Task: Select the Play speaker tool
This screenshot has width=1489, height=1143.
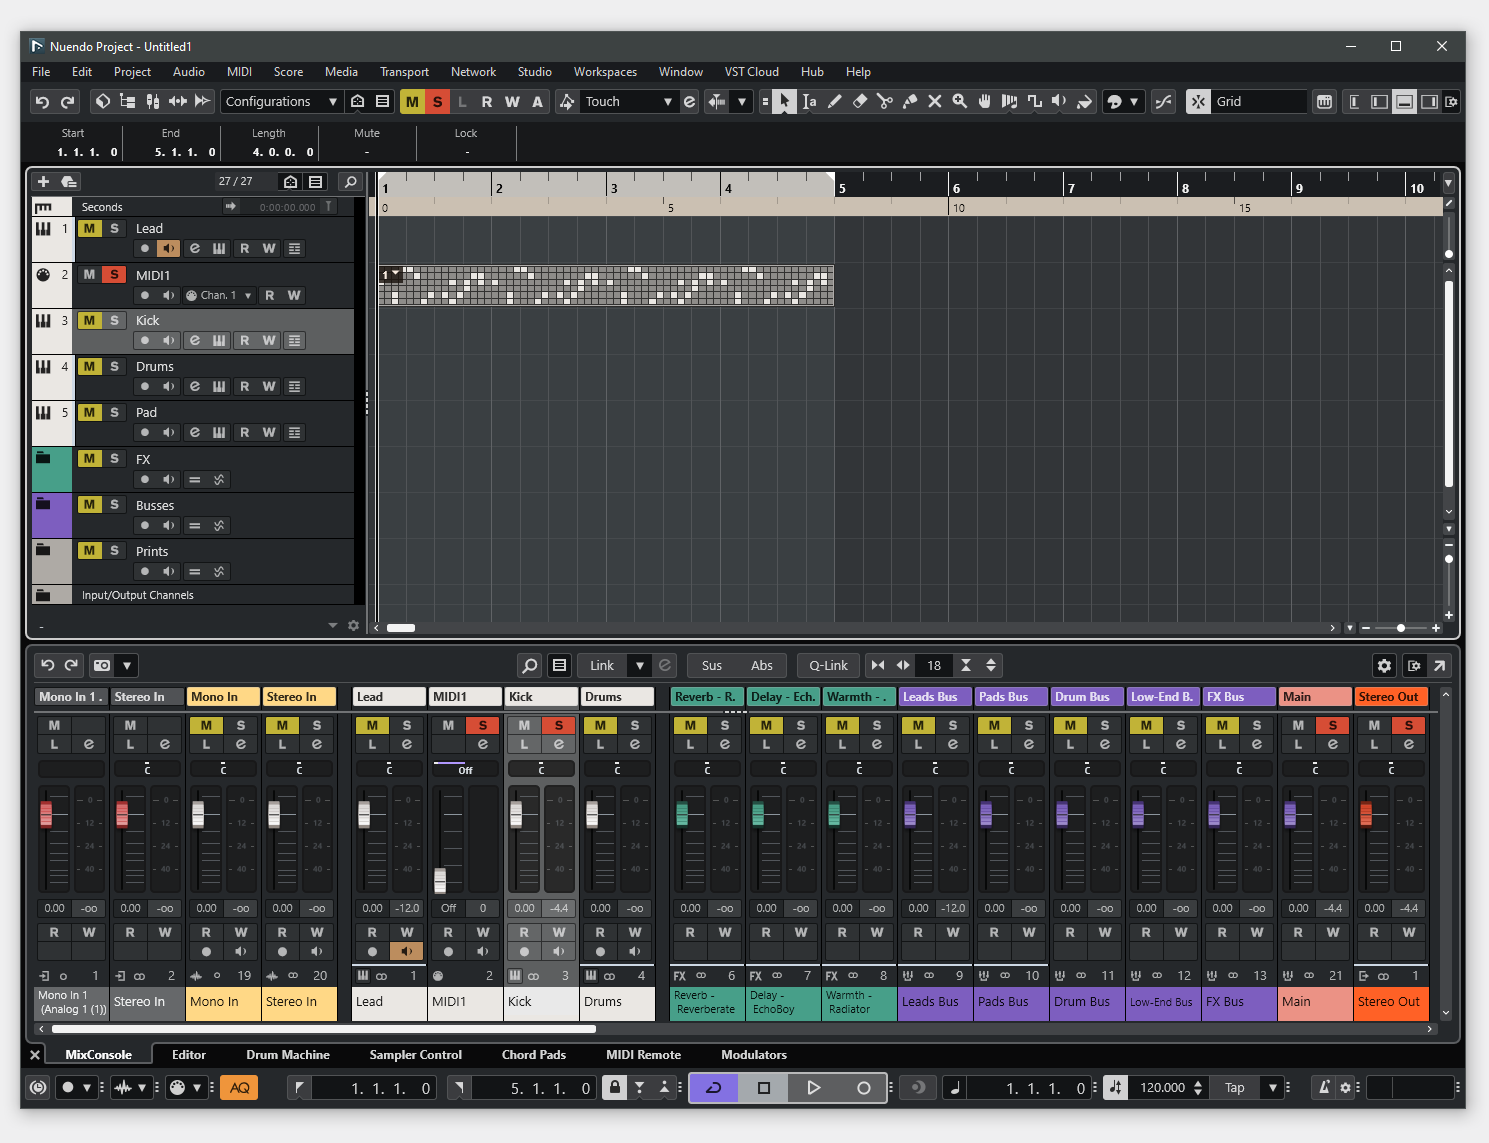Action: click(1059, 101)
